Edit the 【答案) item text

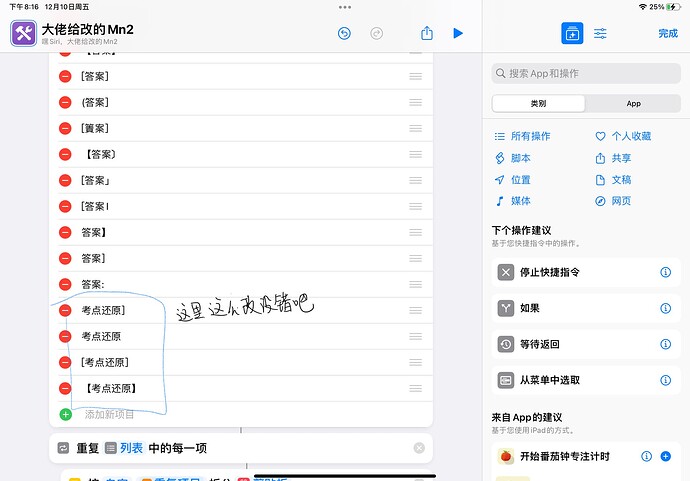coord(100,154)
